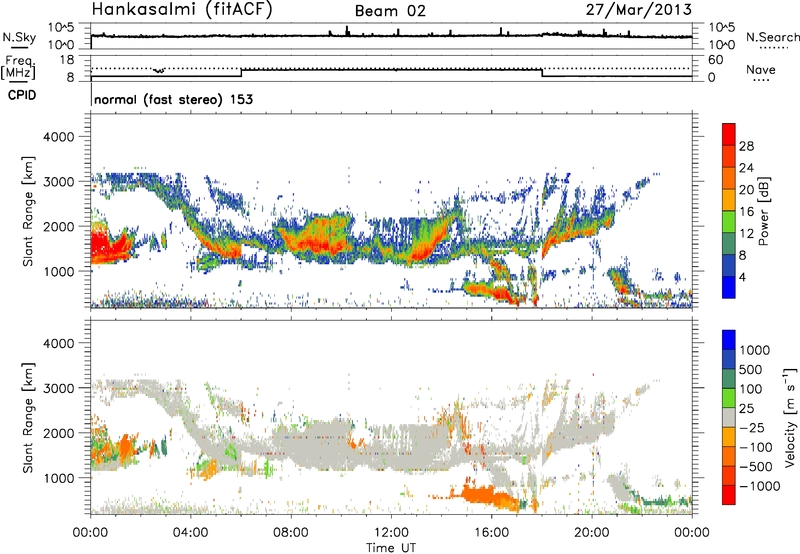Select the Freq. [MHz] axis label

click(19, 68)
